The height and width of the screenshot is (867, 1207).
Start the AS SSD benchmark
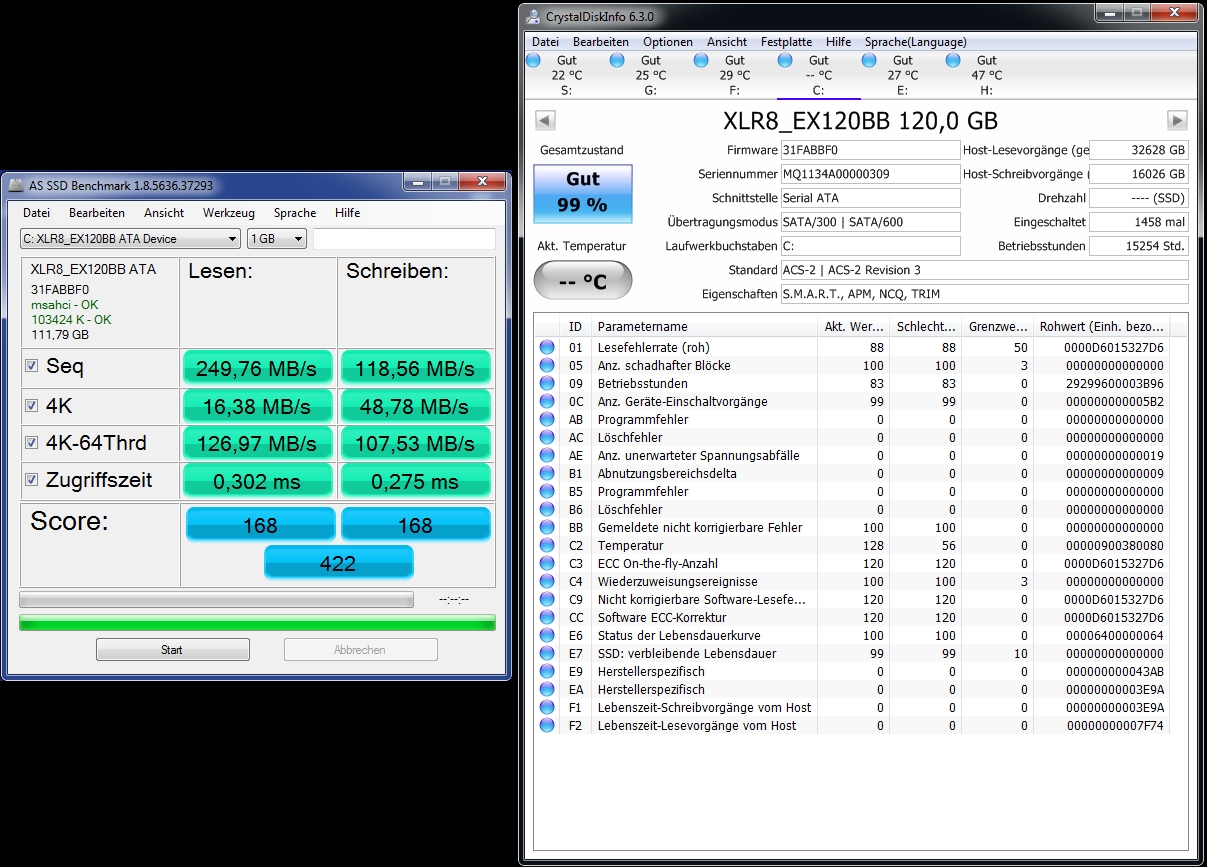[172, 650]
